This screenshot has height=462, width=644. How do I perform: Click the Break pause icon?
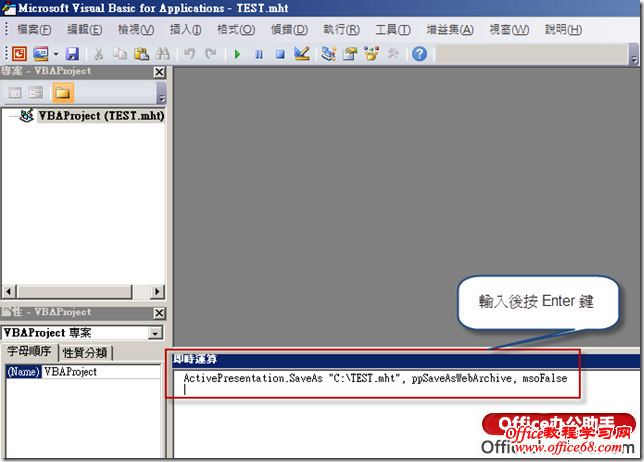[x=259, y=54]
